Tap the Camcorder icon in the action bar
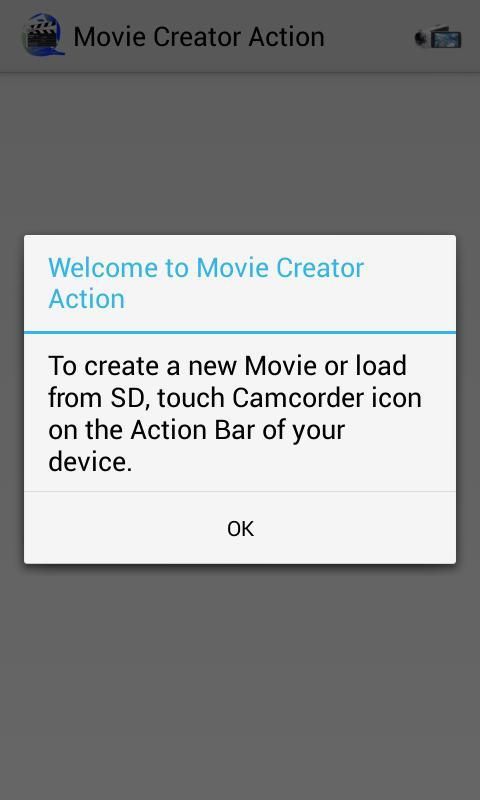Viewport: 480px width, 800px height. [438, 37]
